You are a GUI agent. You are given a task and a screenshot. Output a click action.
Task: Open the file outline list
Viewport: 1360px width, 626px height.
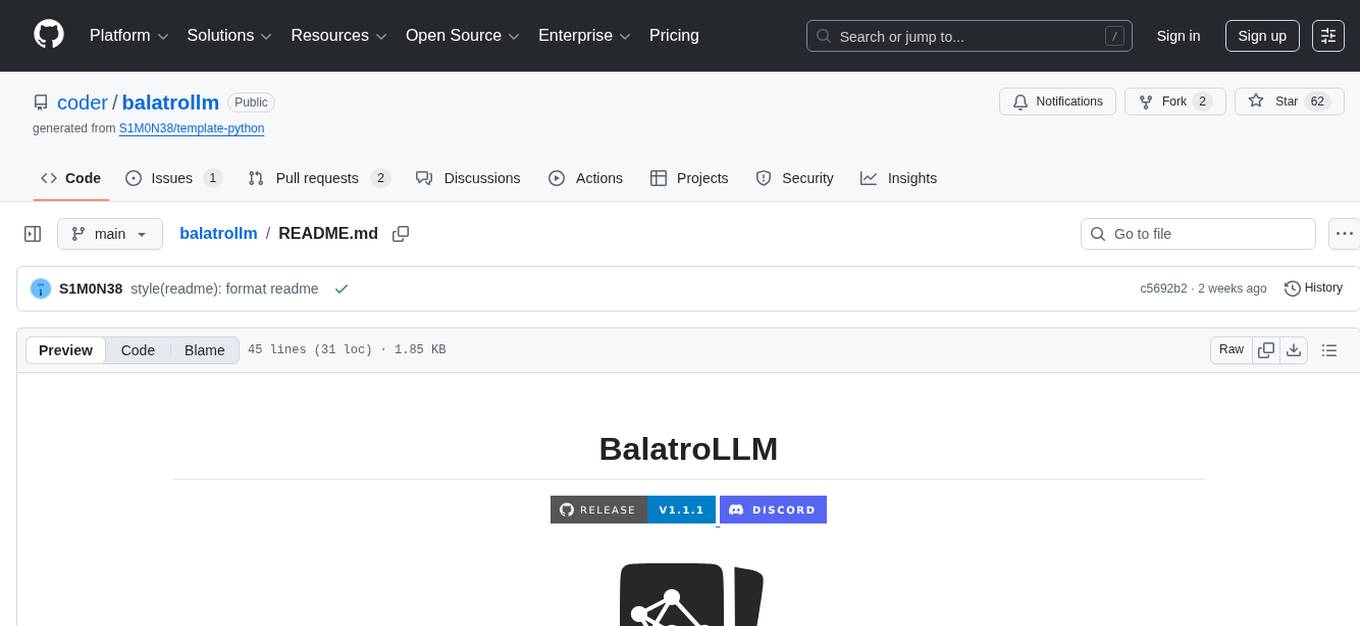[1329, 350]
